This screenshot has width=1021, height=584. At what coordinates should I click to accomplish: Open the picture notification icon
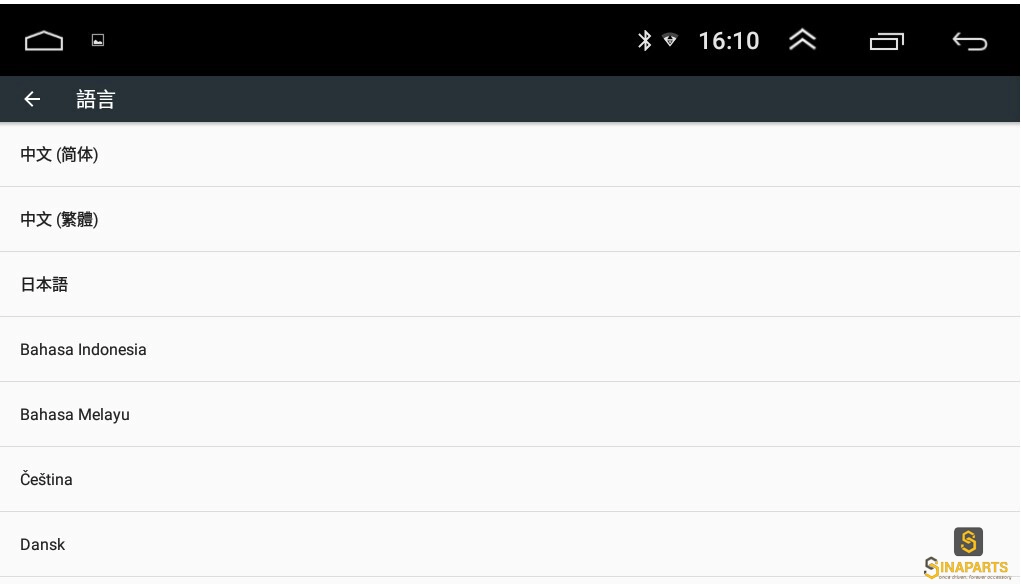98,40
